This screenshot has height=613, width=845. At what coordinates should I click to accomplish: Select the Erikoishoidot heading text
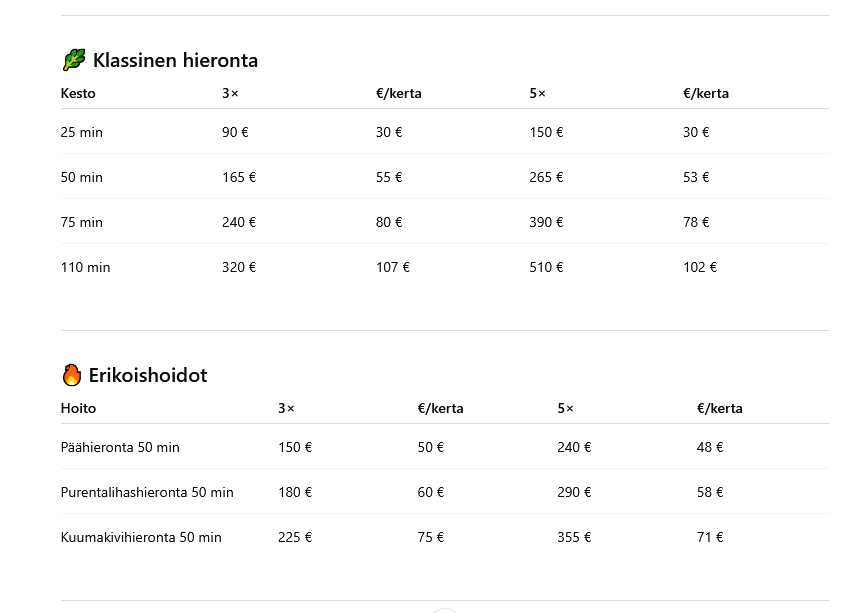(x=148, y=375)
